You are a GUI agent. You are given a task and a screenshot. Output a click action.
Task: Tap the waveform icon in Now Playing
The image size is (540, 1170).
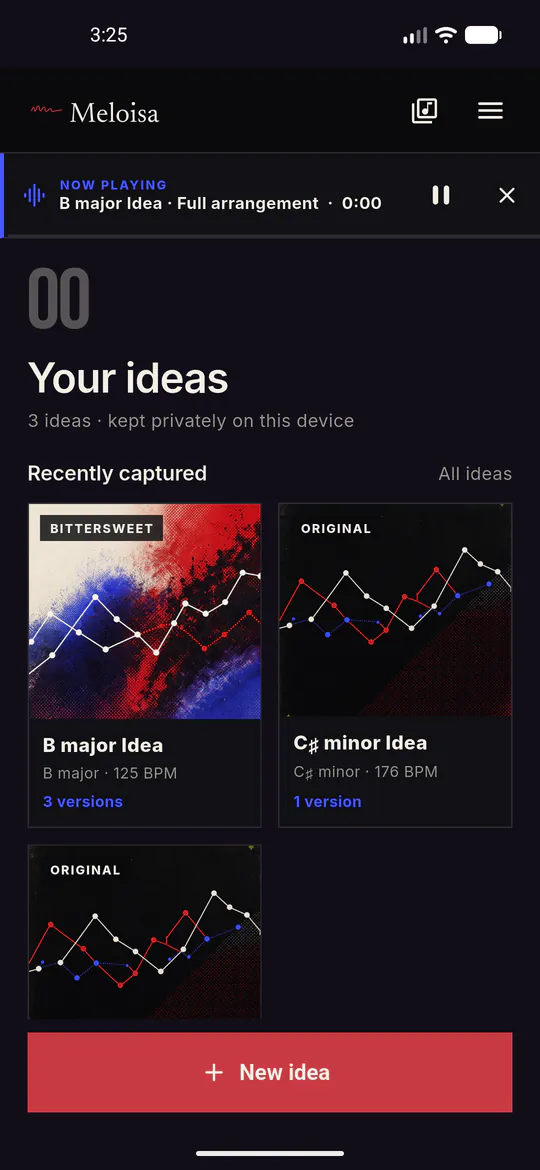click(x=34, y=195)
